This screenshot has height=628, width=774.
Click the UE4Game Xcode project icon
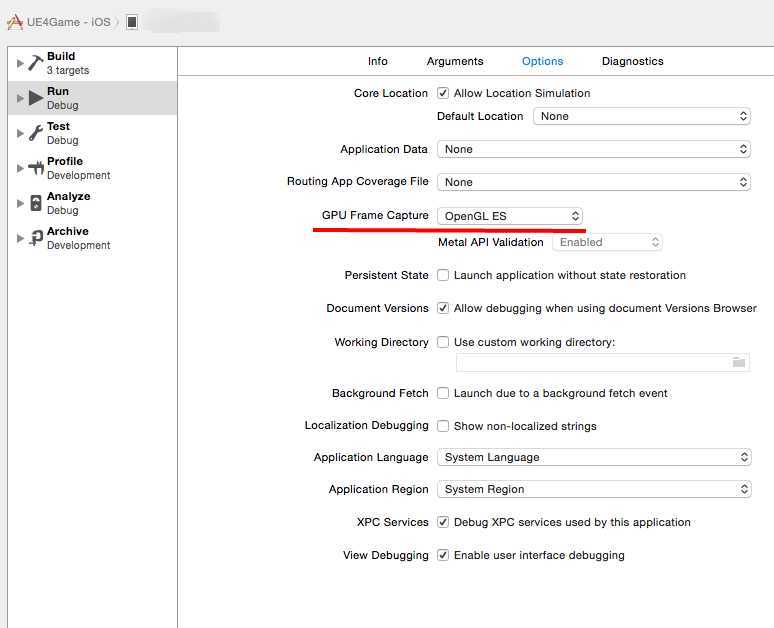[x=15, y=22]
